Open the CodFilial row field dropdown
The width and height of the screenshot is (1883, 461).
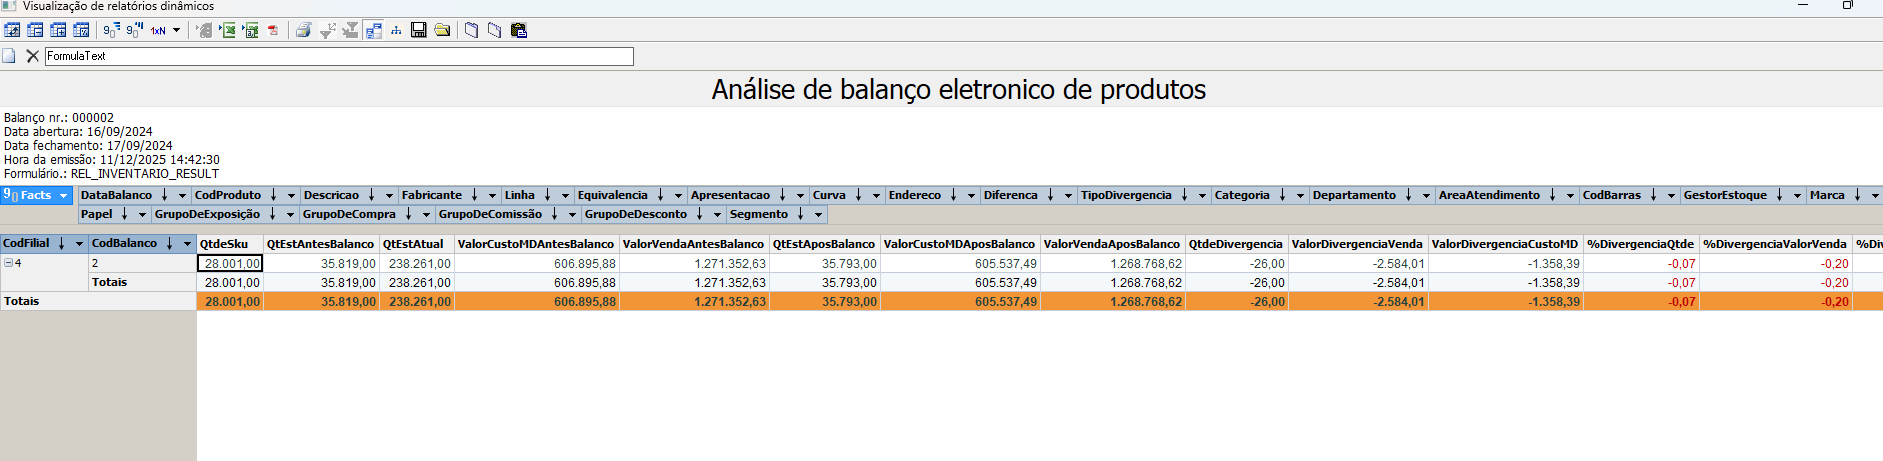pos(79,244)
